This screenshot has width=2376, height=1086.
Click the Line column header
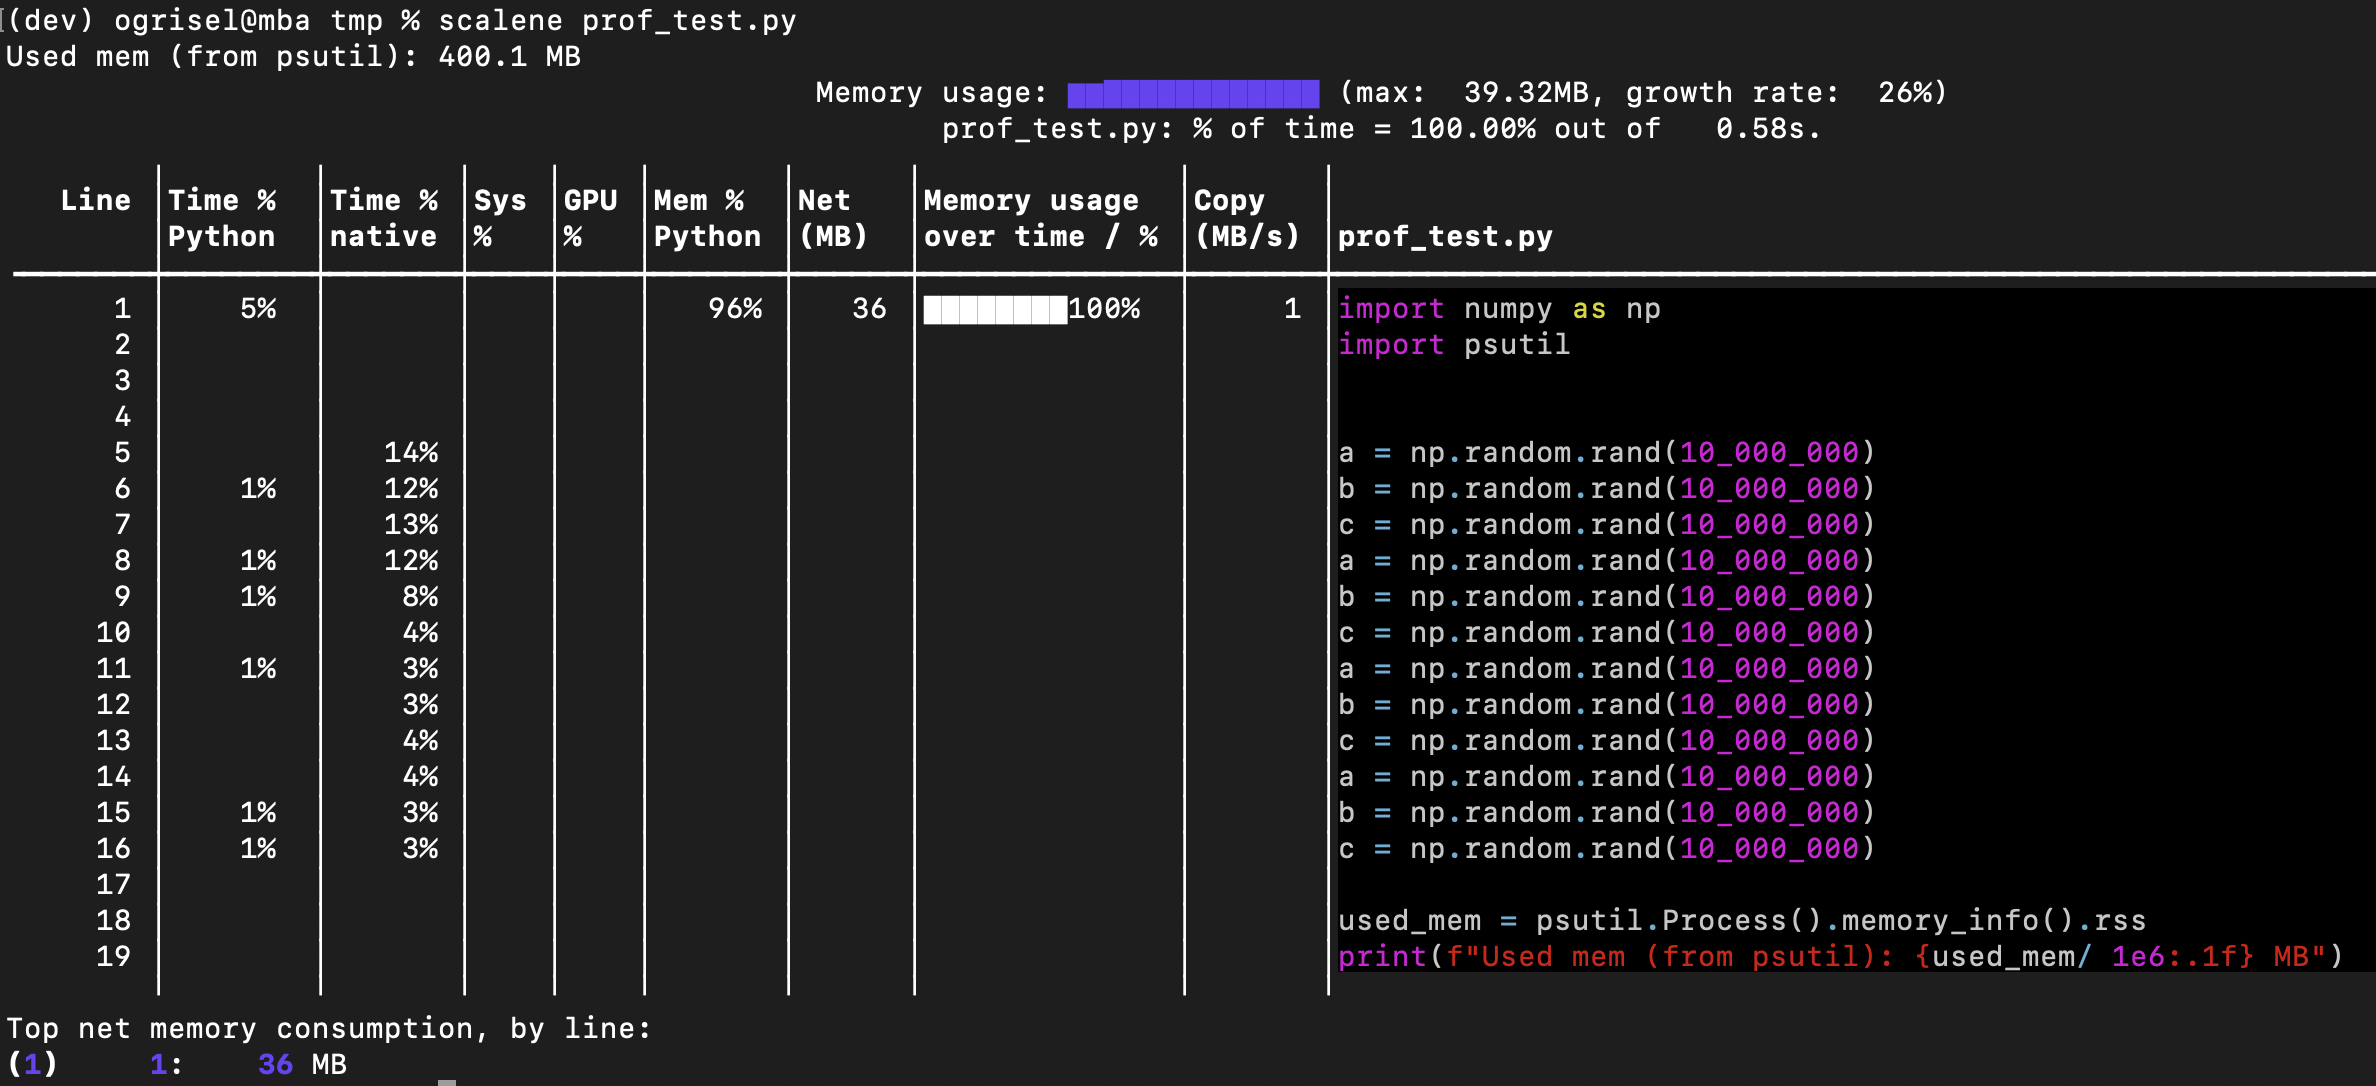pos(96,200)
